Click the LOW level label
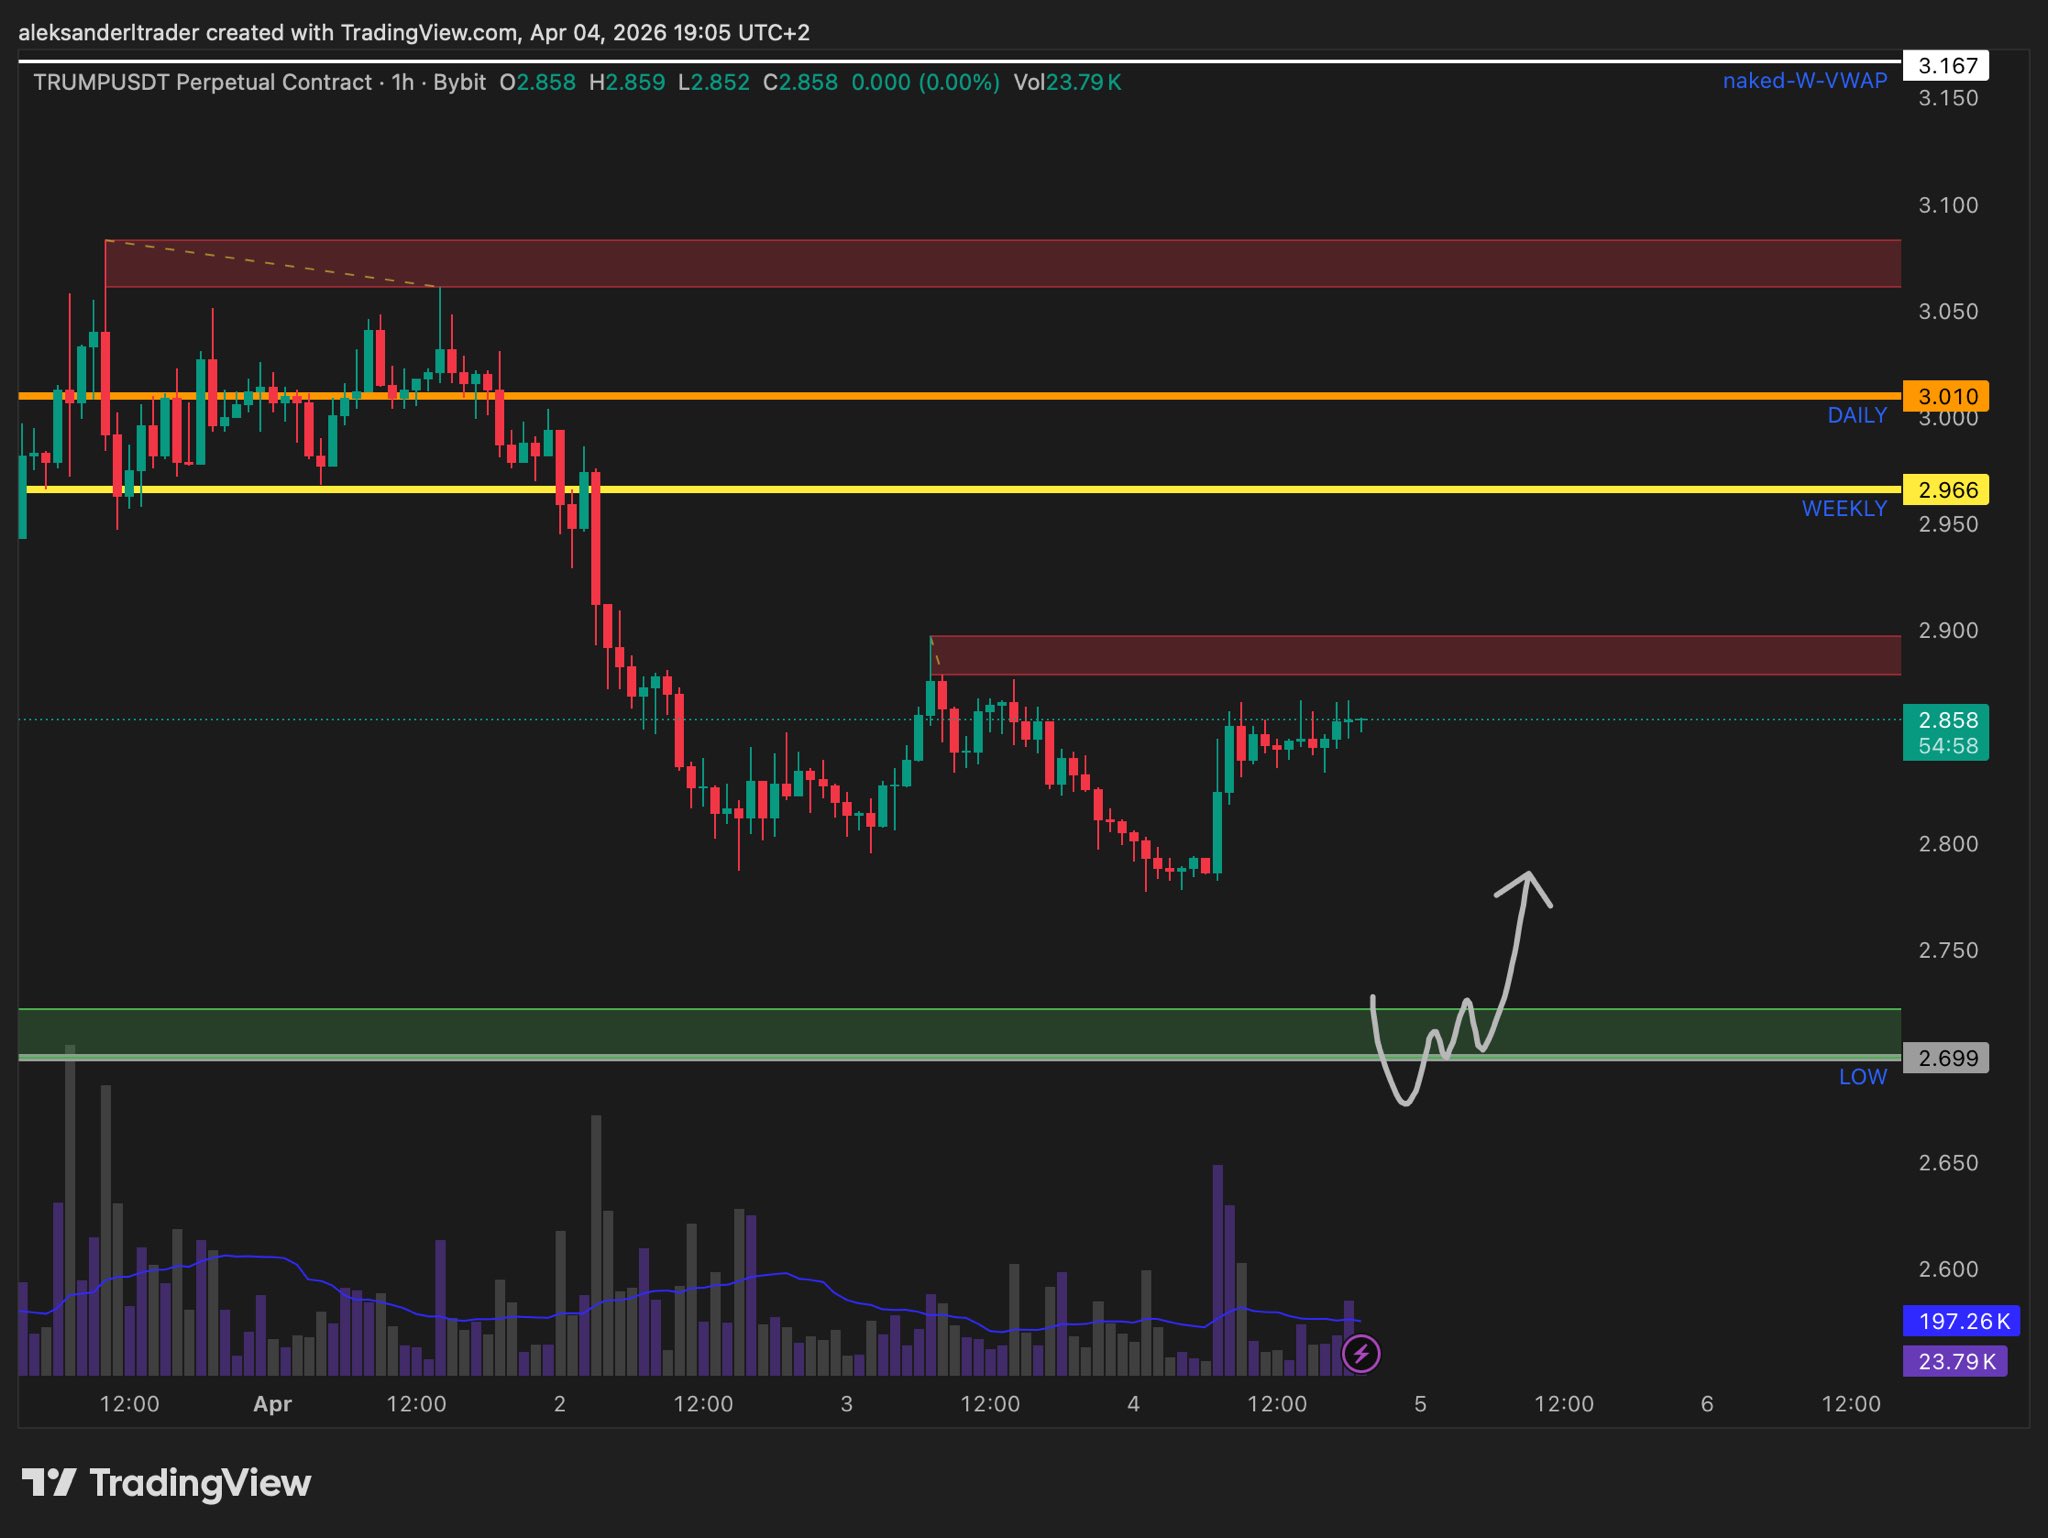The width and height of the screenshot is (2048, 1538). tap(1862, 1077)
